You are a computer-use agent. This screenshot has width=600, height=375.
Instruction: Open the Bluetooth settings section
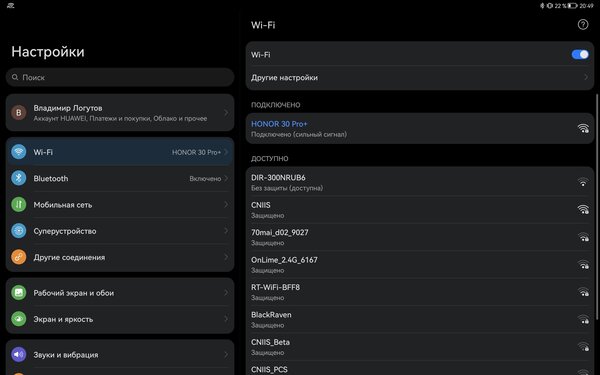click(120, 178)
